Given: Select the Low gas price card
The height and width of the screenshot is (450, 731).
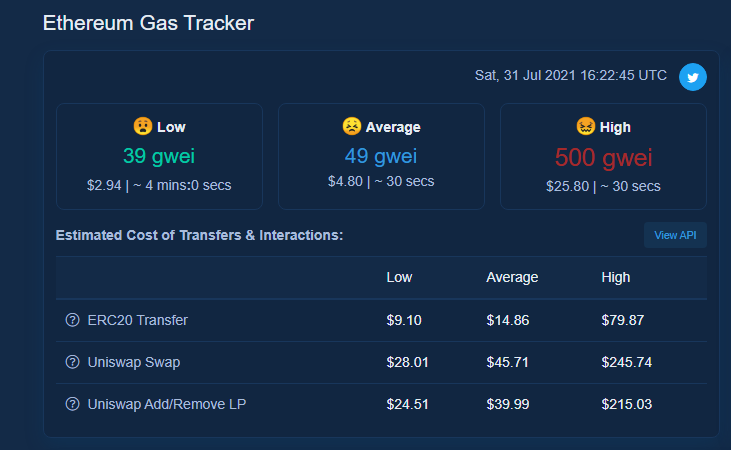Looking at the screenshot, I should pyautogui.click(x=159, y=156).
